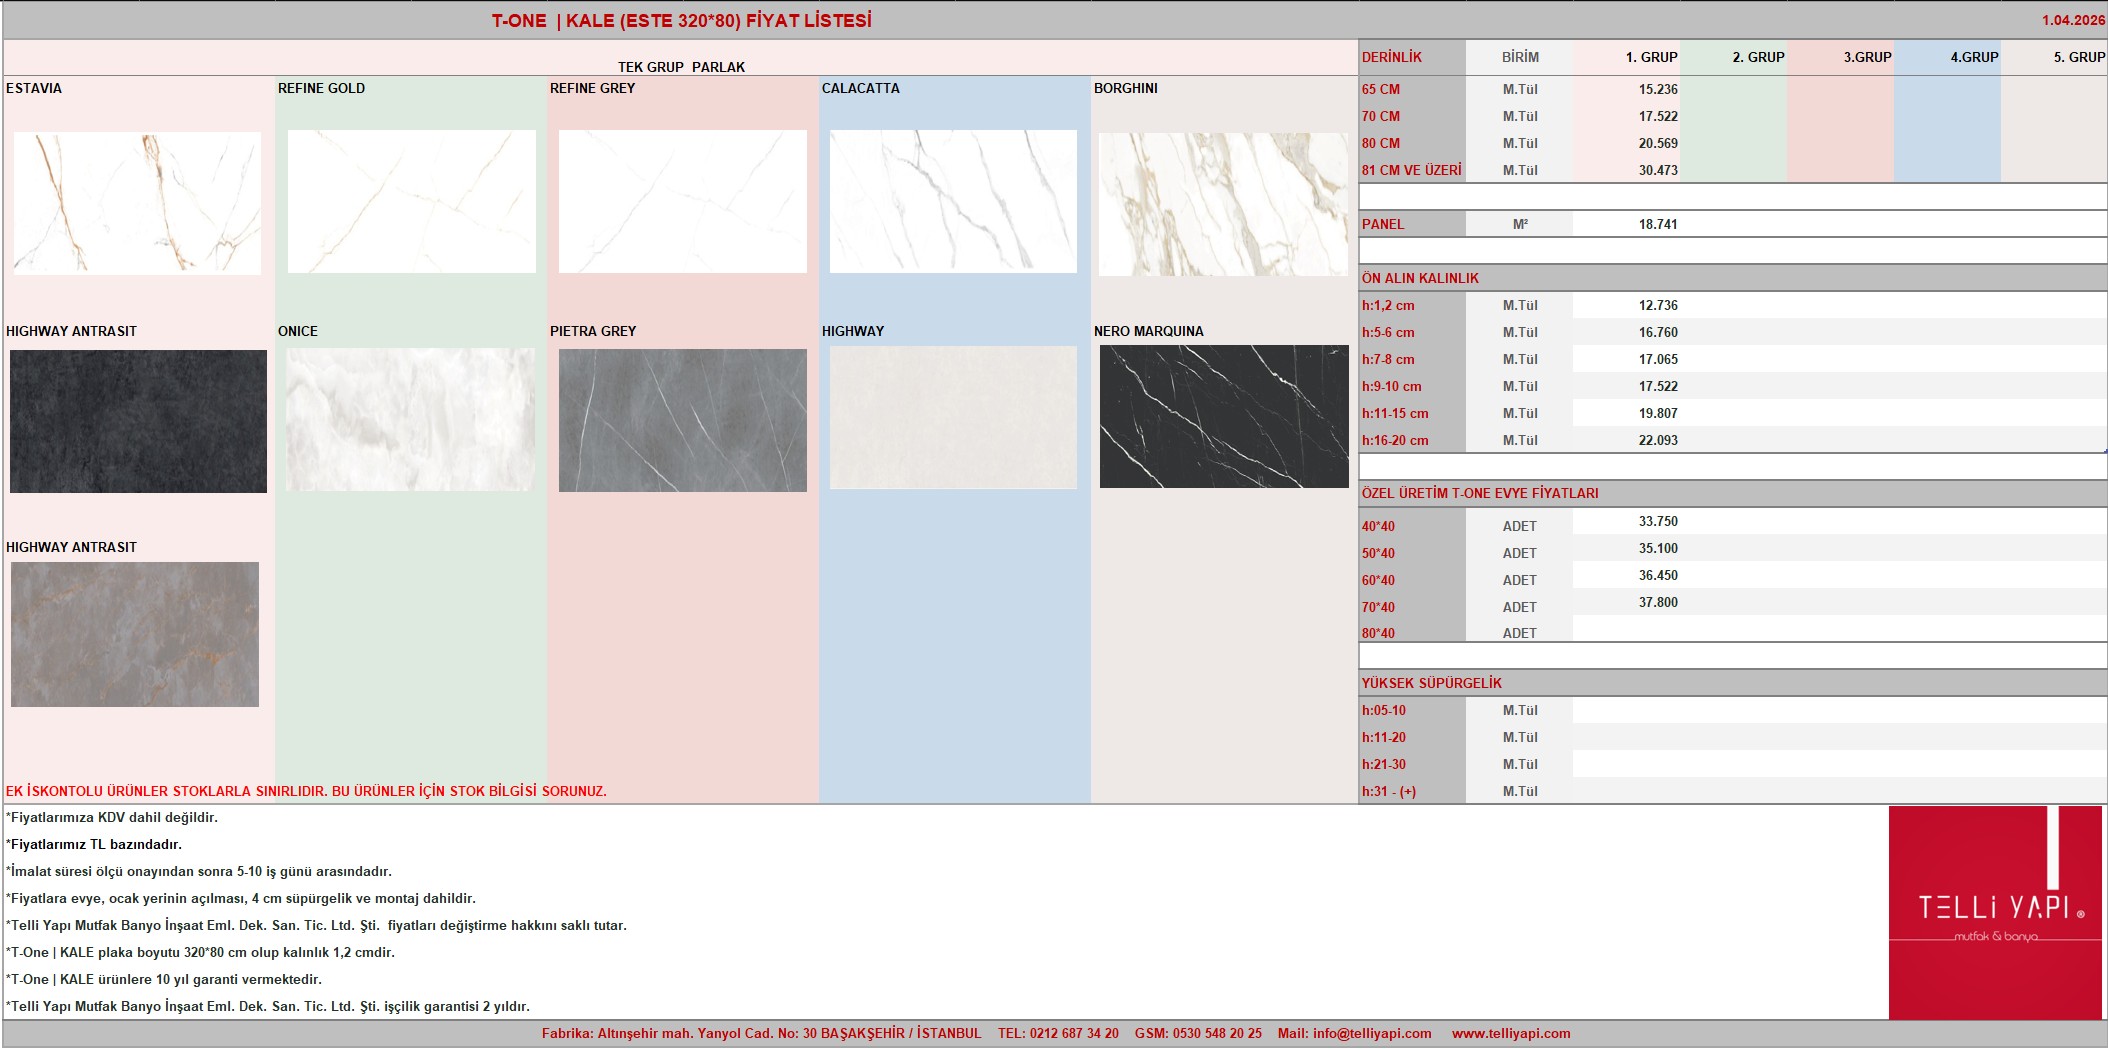The width and height of the screenshot is (2108, 1049).
Task: Select the 60*40 price 36.450
Action: (x=1658, y=575)
